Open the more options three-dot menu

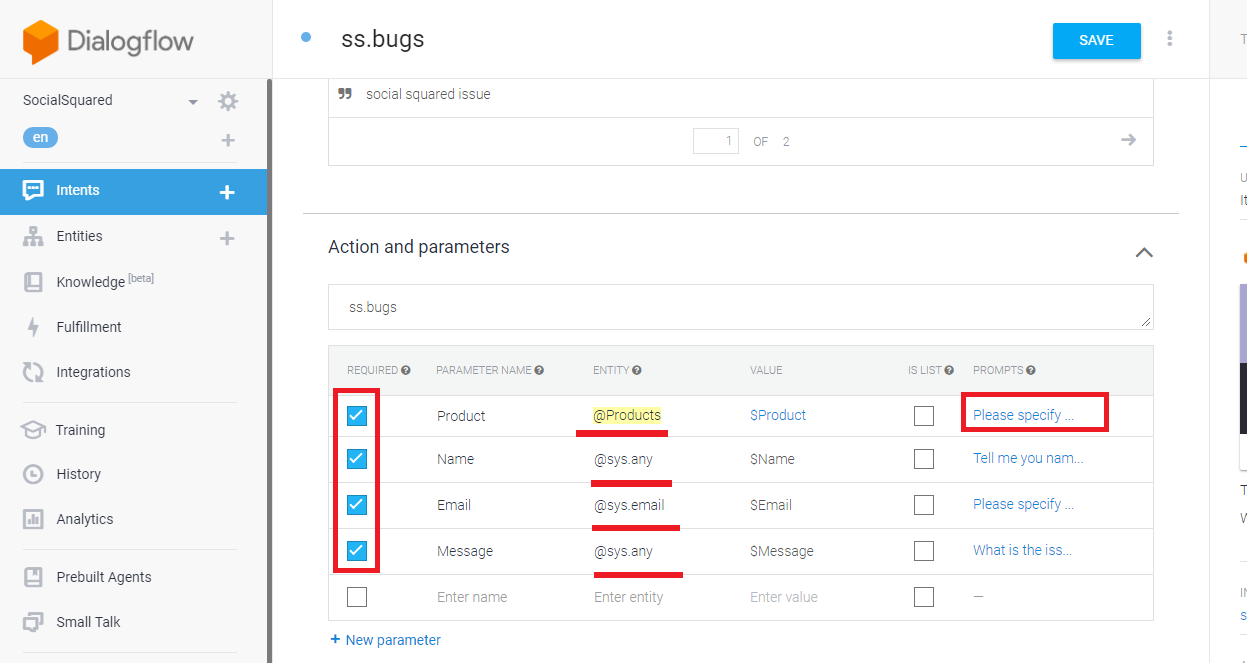coord(1169,39)
